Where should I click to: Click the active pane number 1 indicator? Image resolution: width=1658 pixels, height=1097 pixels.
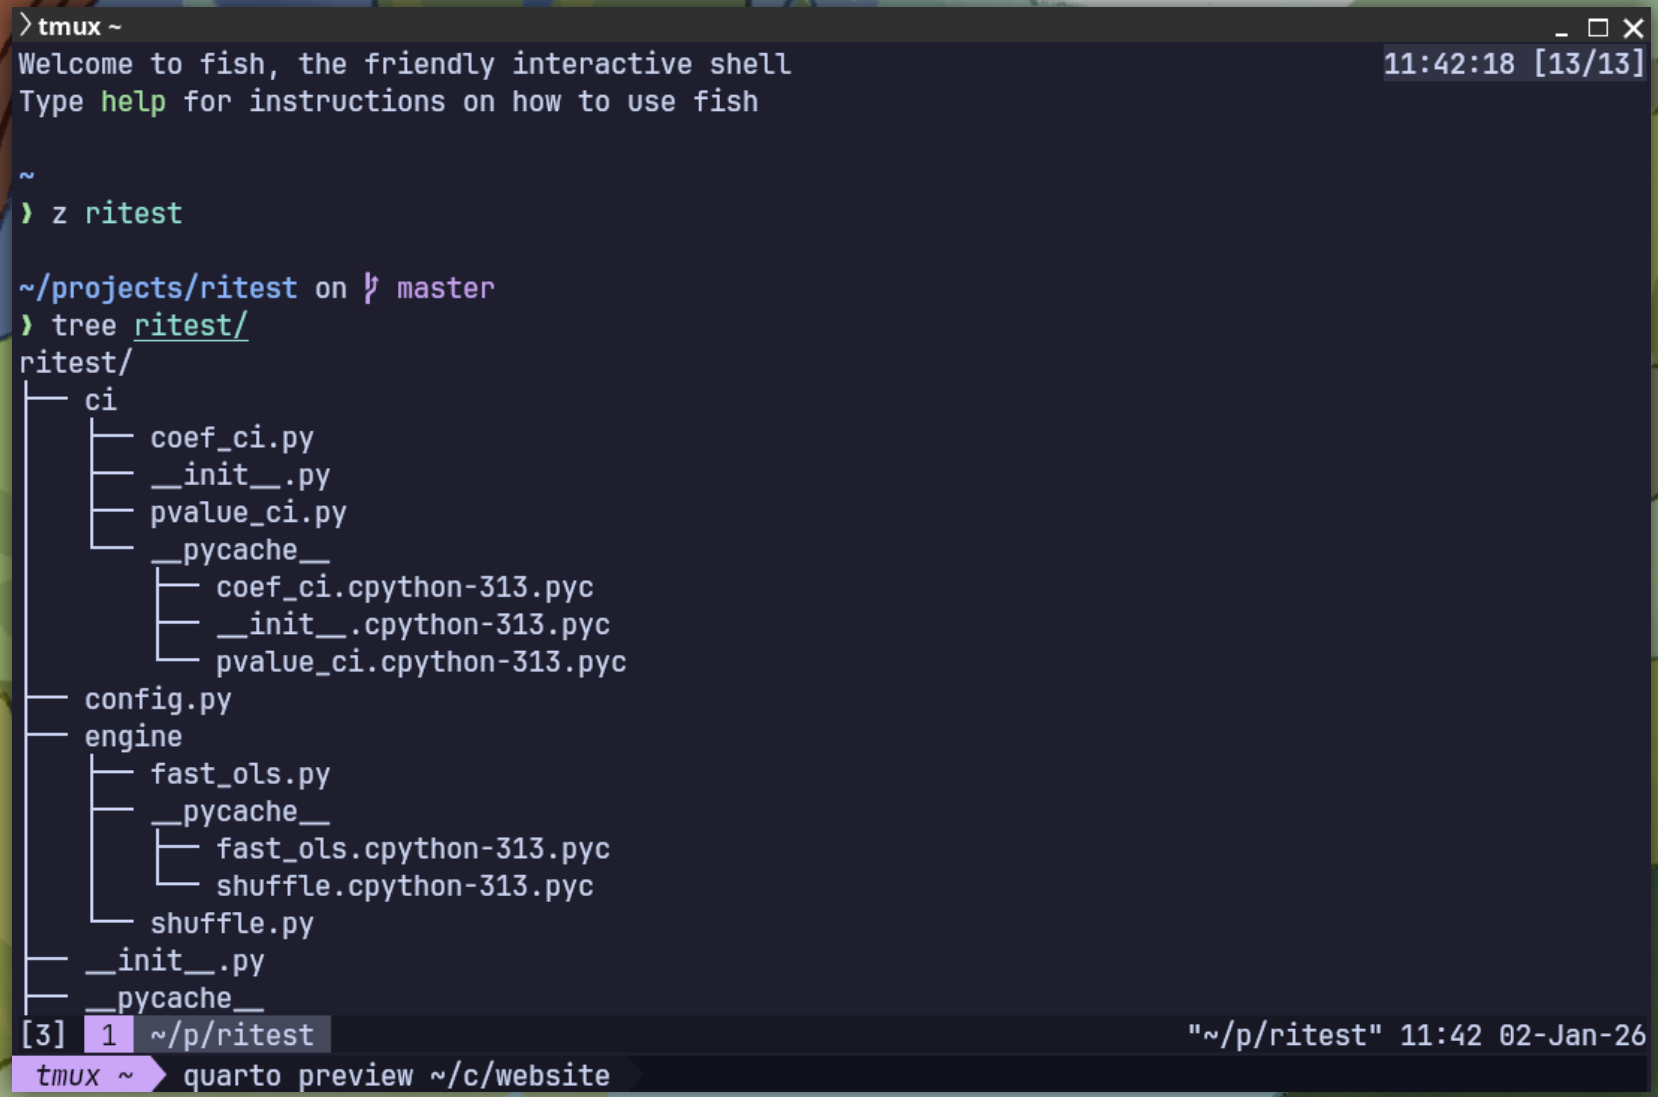point(108,1035)
